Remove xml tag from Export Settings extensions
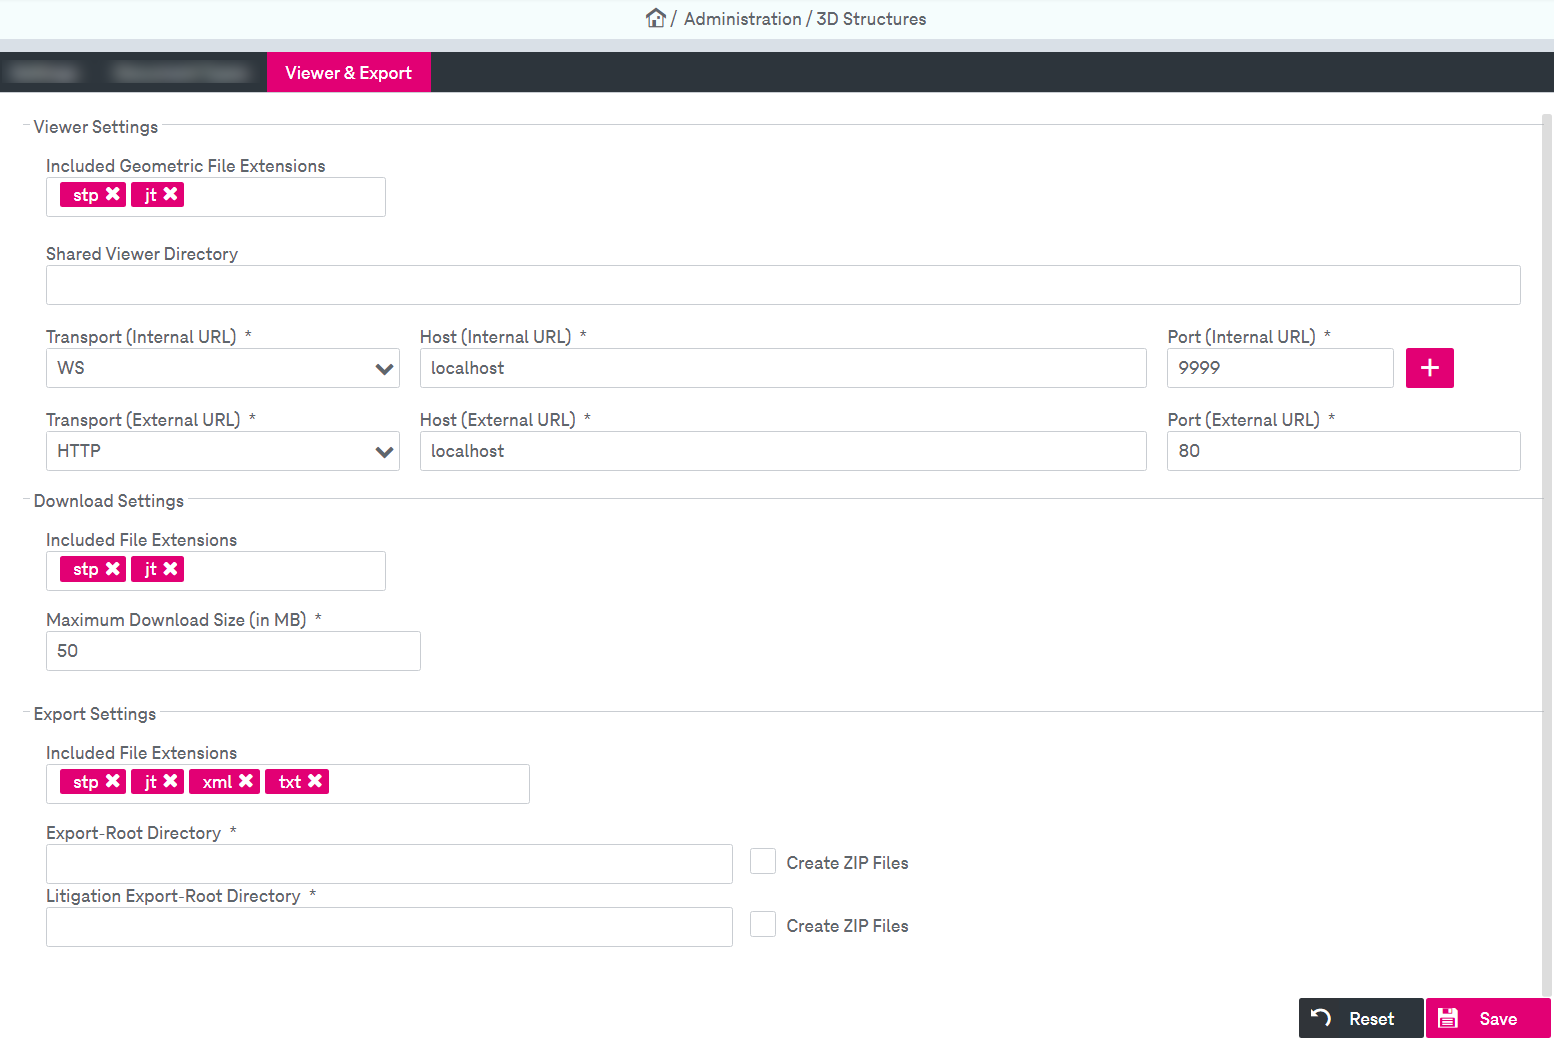Viewport: 1554px width, 1040px height. (x=246, y=781)
